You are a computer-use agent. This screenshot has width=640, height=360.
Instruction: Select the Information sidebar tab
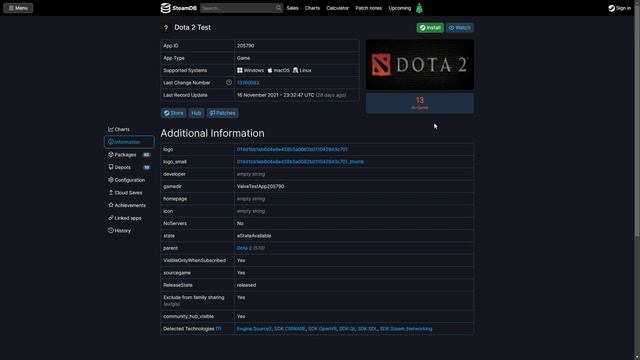pyautogui.click(x=129, y=142)
